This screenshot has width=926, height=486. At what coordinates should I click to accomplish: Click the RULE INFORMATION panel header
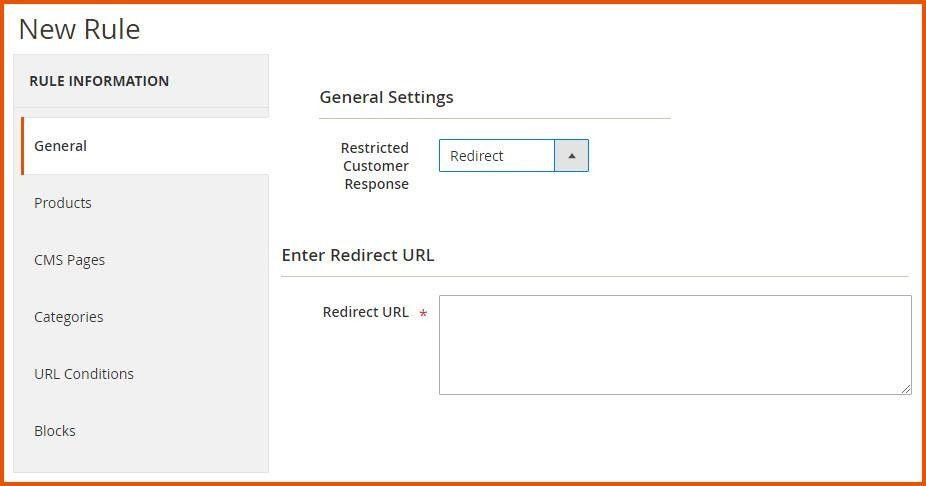99,81
